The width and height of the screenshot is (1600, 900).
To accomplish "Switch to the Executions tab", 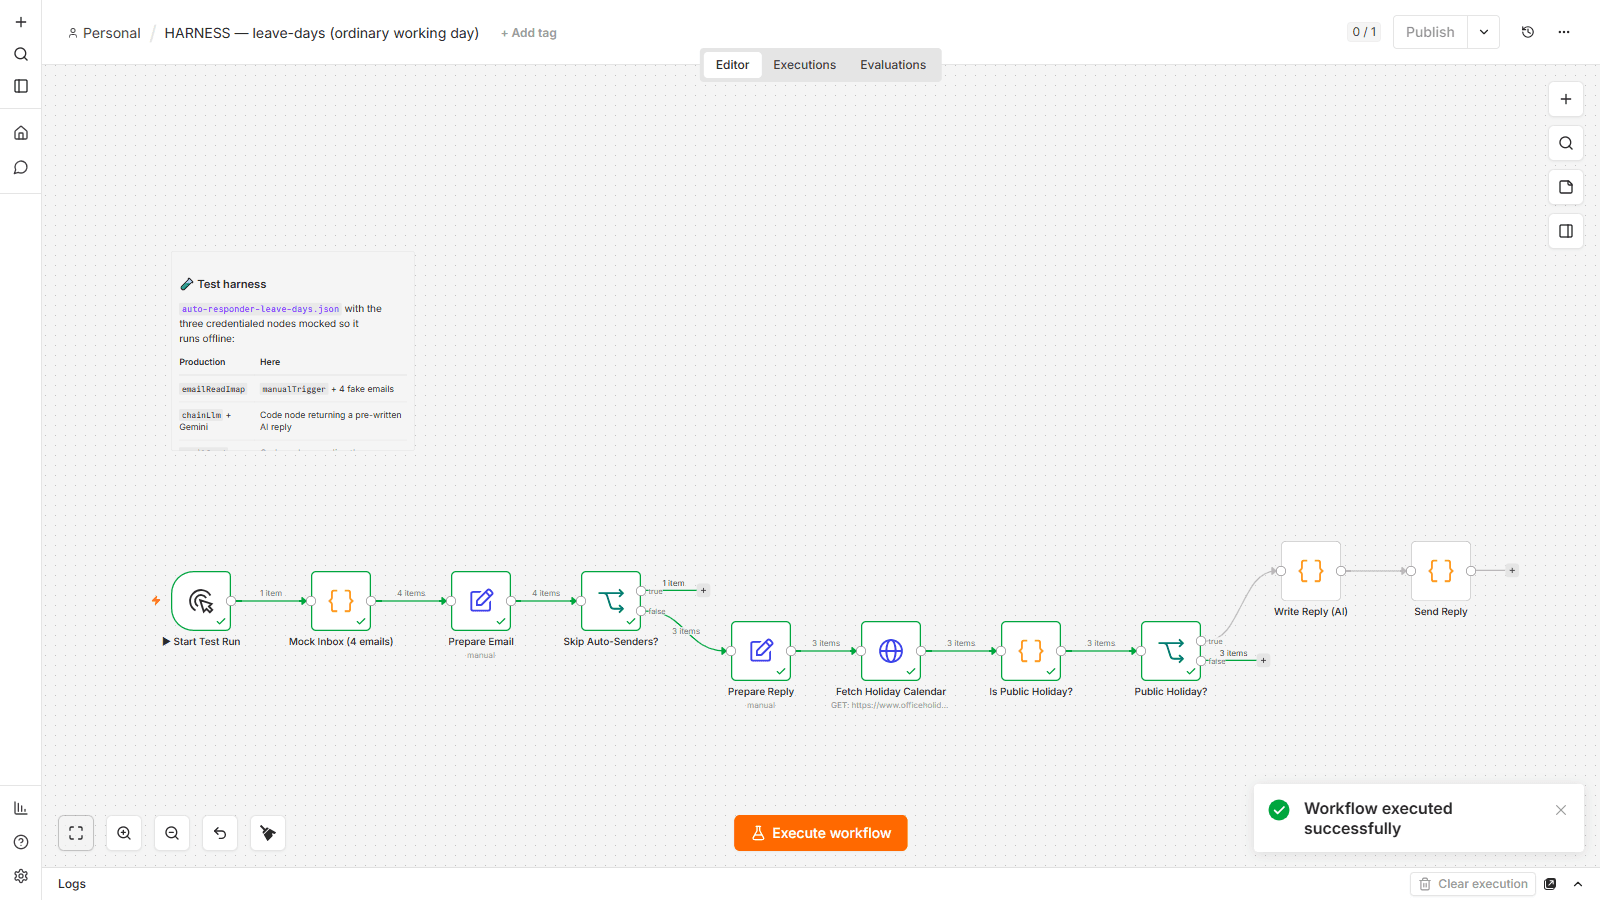I will [804, 65].
